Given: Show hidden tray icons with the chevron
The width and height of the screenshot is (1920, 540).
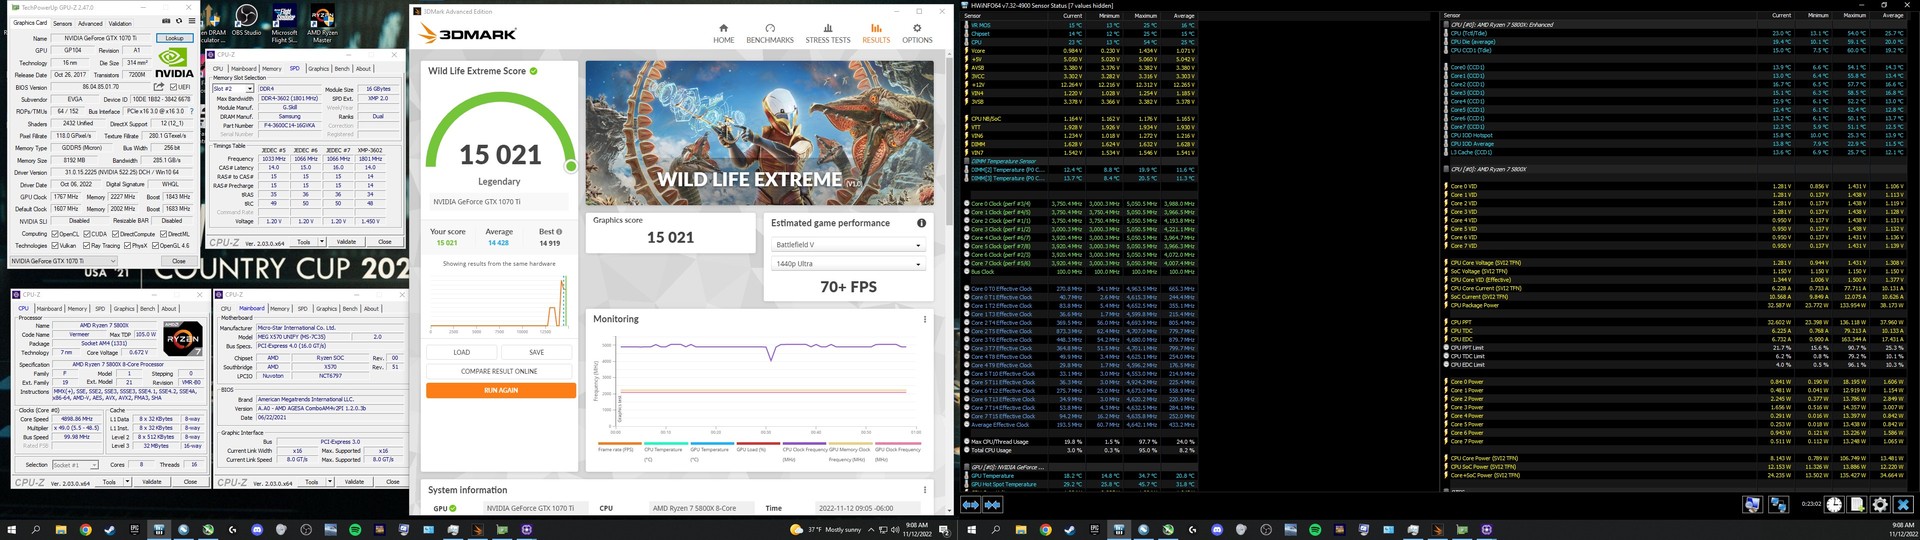Looking at the screenshot, I should 871,530.
